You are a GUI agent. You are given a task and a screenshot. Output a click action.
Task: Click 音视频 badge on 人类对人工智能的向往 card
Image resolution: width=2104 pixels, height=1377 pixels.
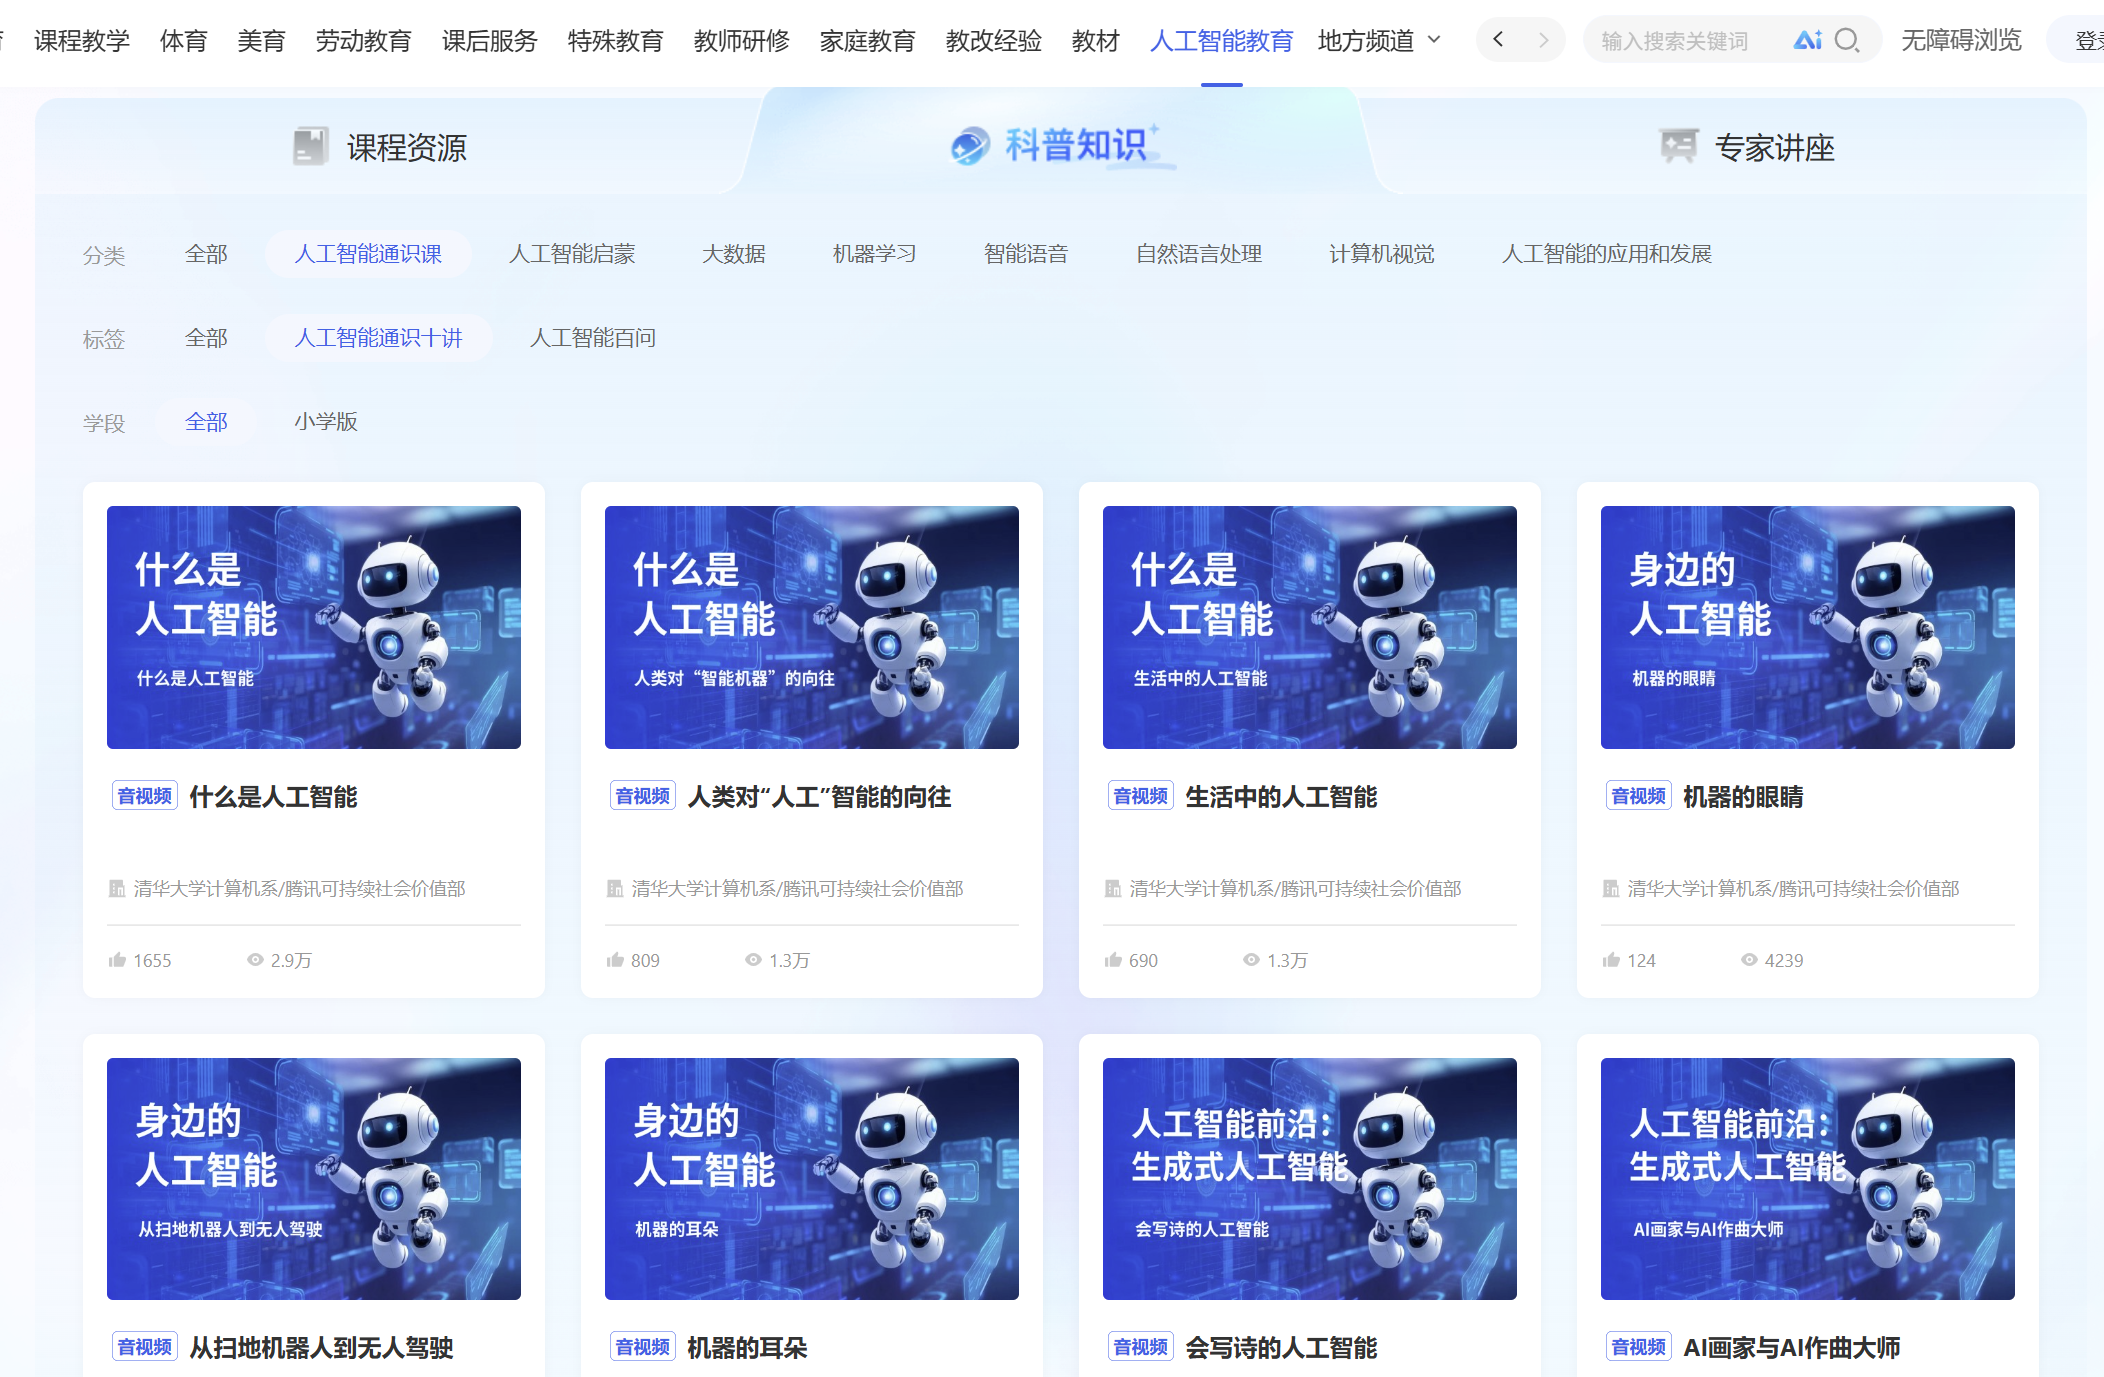643,796
